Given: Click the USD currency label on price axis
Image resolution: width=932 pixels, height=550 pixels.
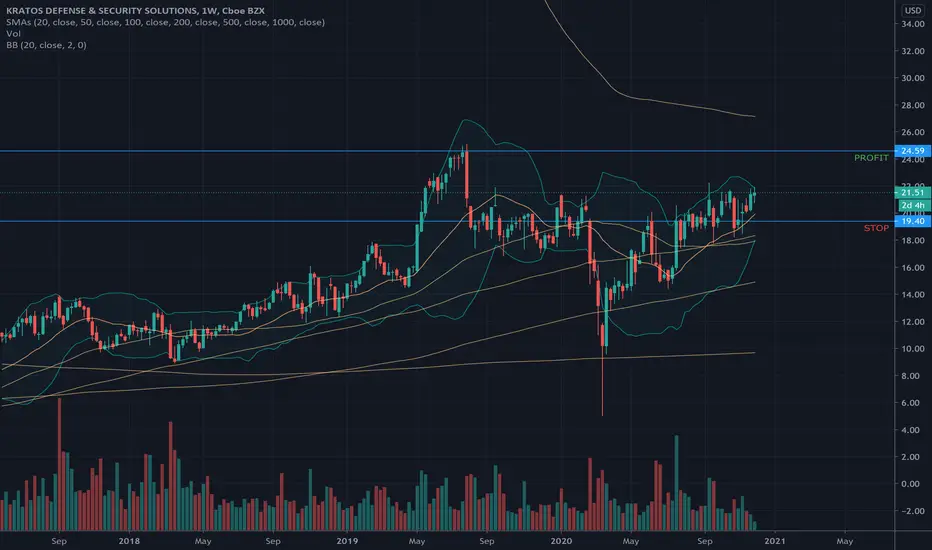Looking at the screenshot, I should coord(913,10).
